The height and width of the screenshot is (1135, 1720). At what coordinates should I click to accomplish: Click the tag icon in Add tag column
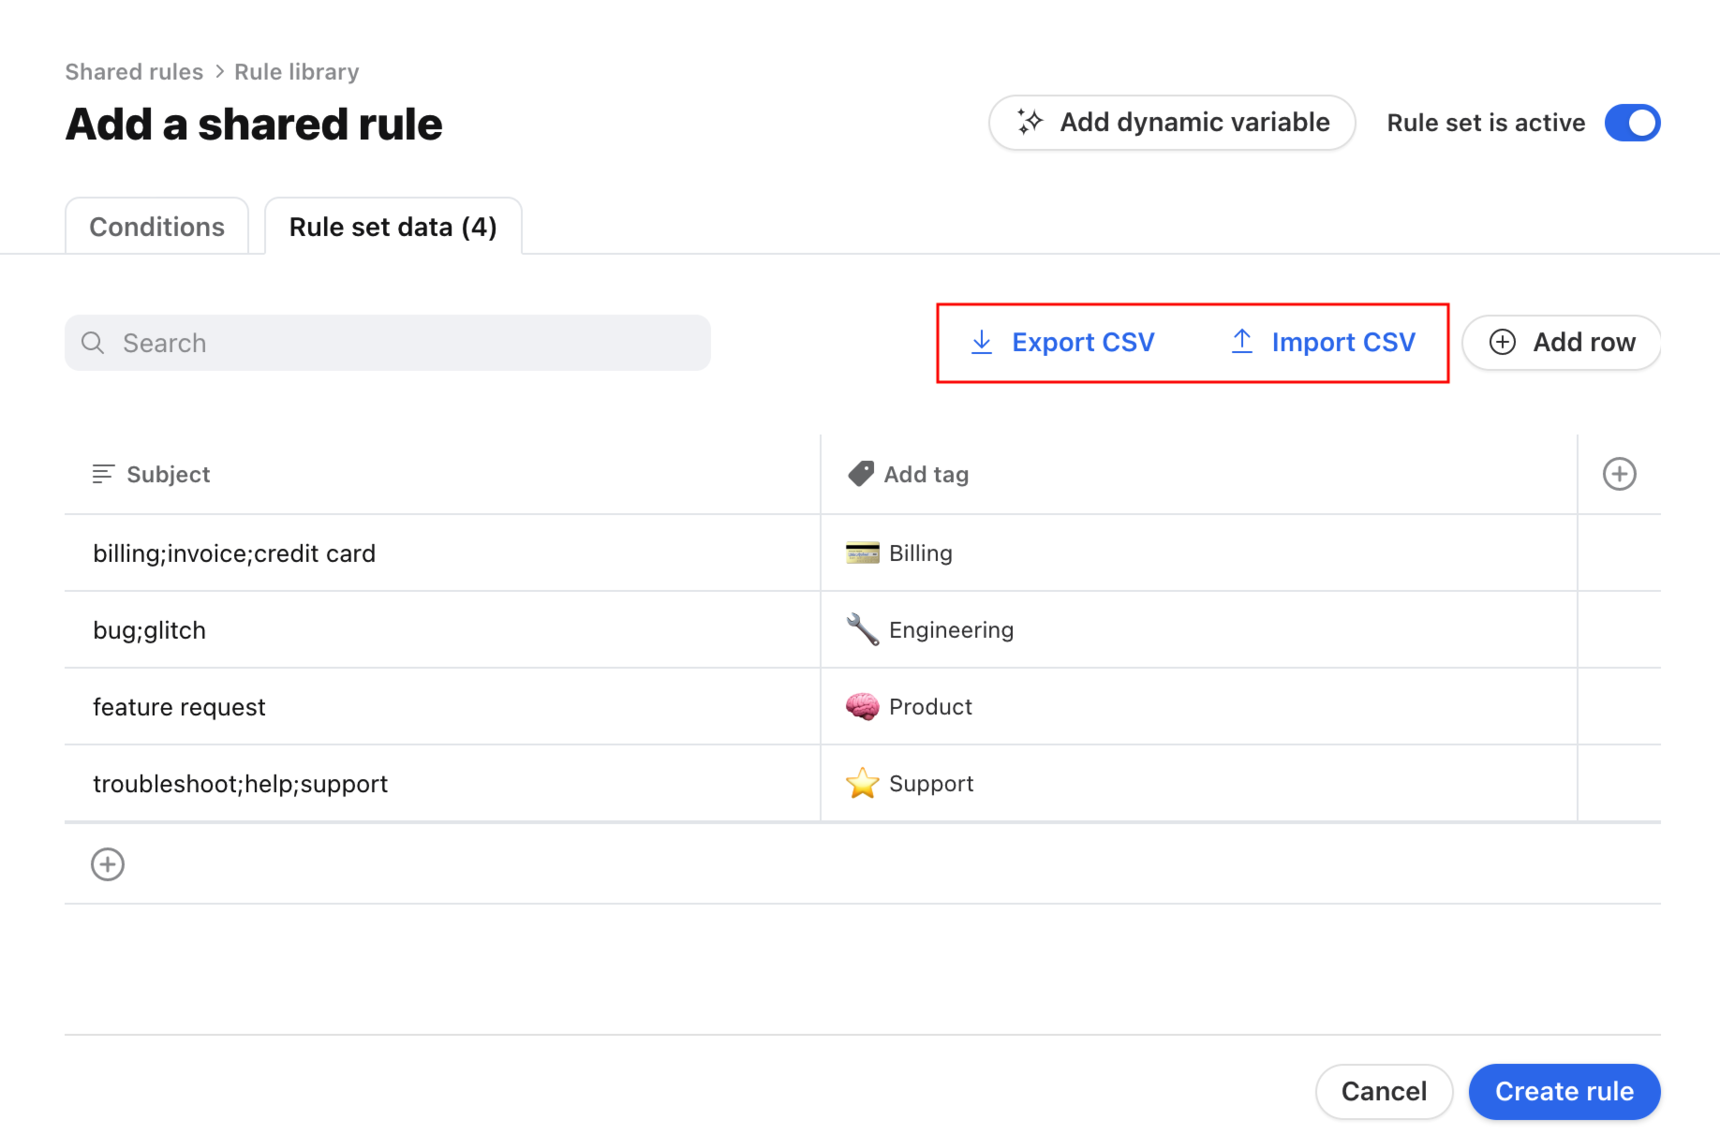tap(859, 472)
